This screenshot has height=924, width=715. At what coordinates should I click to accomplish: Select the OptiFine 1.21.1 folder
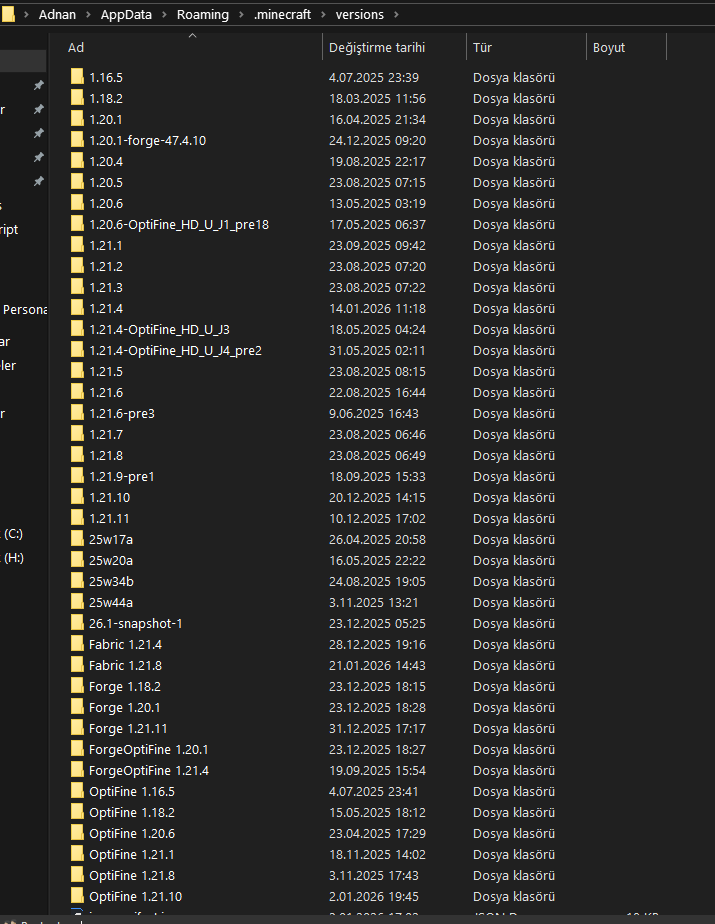click(x=131, y=854)
